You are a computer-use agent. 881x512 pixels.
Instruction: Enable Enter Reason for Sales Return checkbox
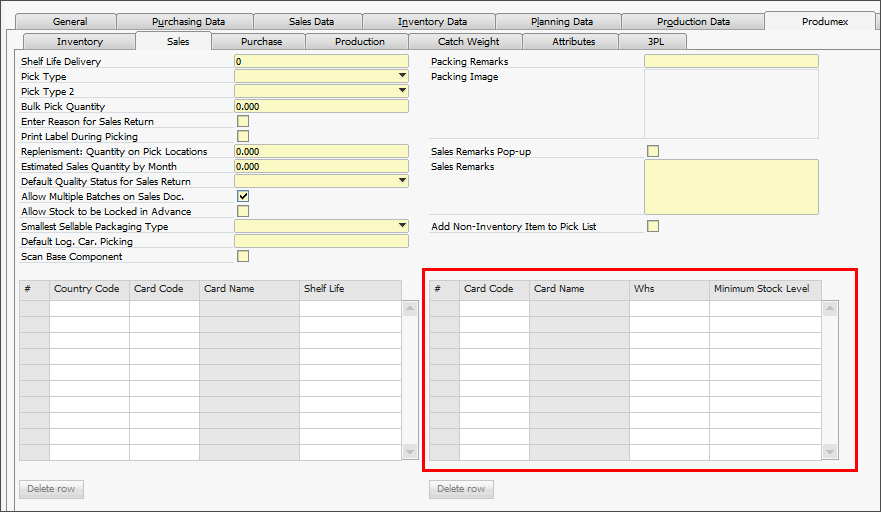[243, 121]
